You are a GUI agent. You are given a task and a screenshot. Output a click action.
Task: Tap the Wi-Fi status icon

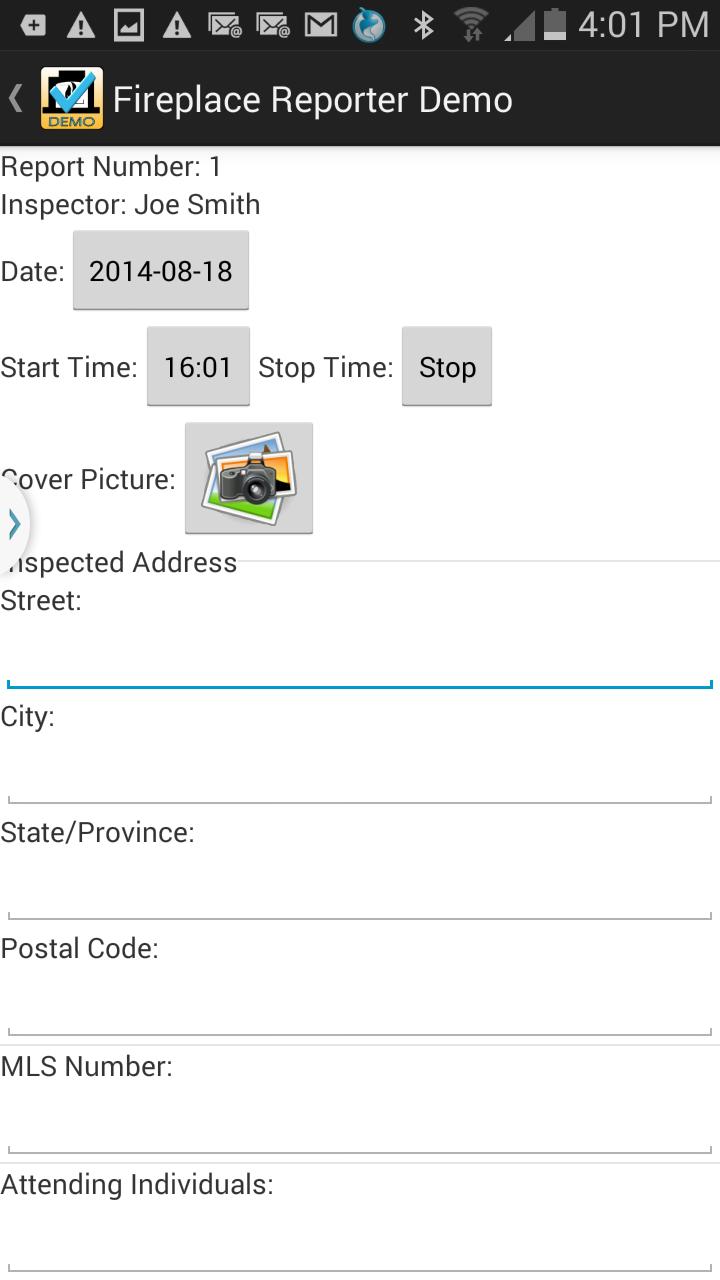tap(470, 25)
